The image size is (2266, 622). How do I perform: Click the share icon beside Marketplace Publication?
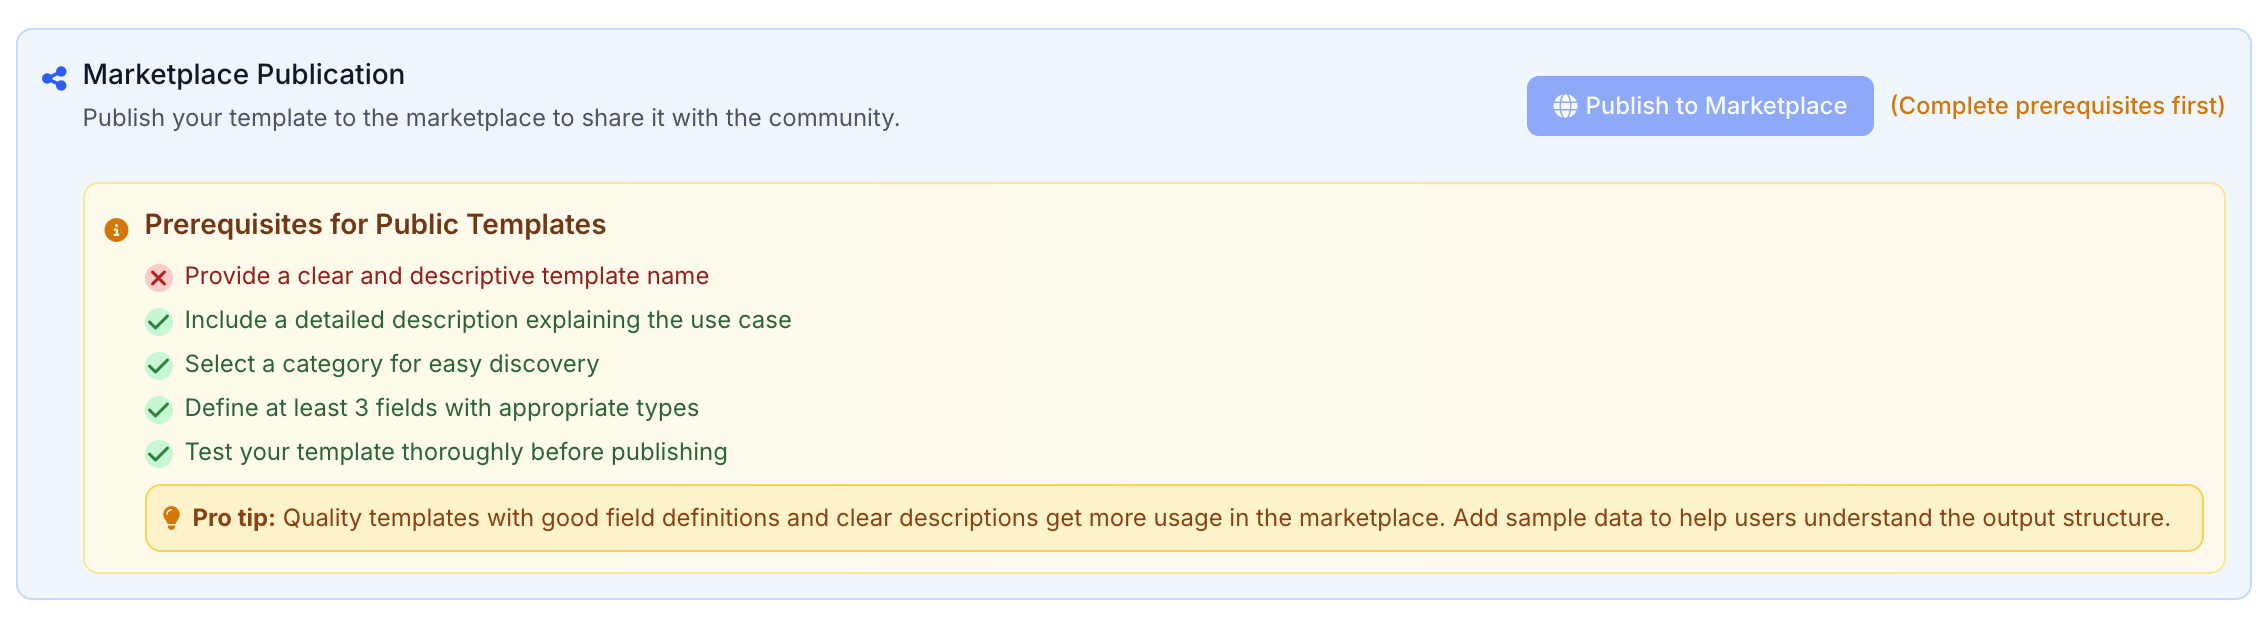[55, 78]
